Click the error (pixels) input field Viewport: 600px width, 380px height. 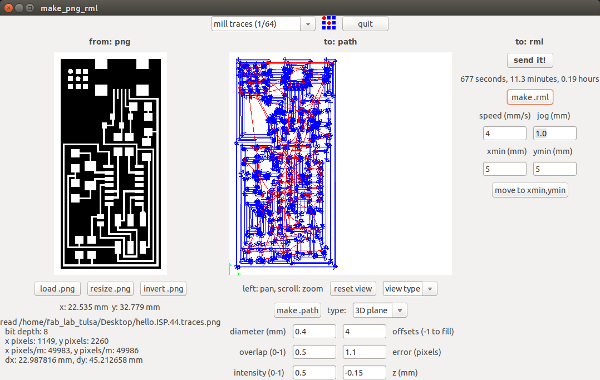tap(364, 352)
